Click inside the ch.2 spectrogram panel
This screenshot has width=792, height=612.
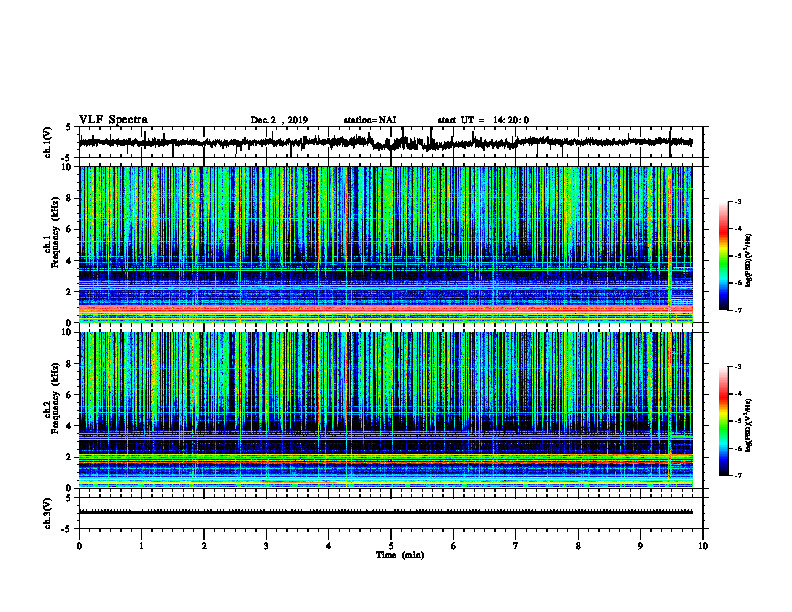pos(385,410)
